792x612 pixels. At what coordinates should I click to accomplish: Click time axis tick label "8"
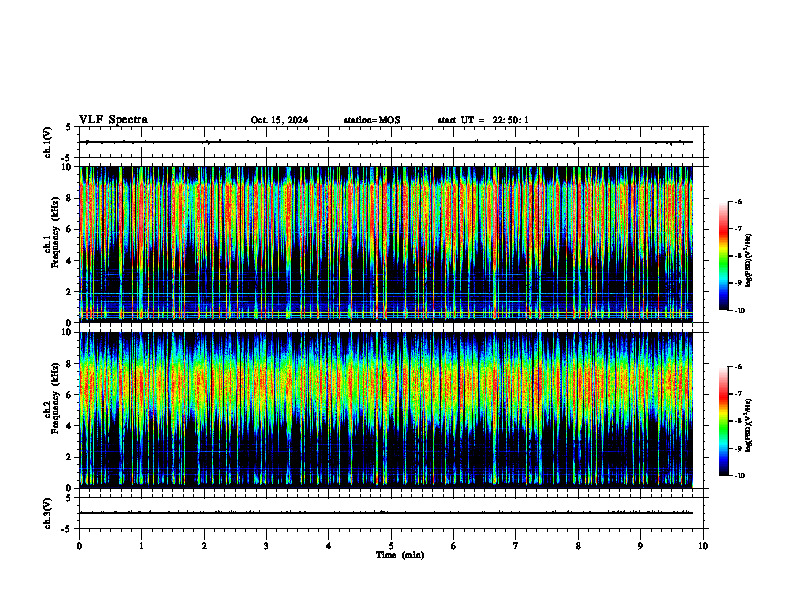[x=578, y=546]
